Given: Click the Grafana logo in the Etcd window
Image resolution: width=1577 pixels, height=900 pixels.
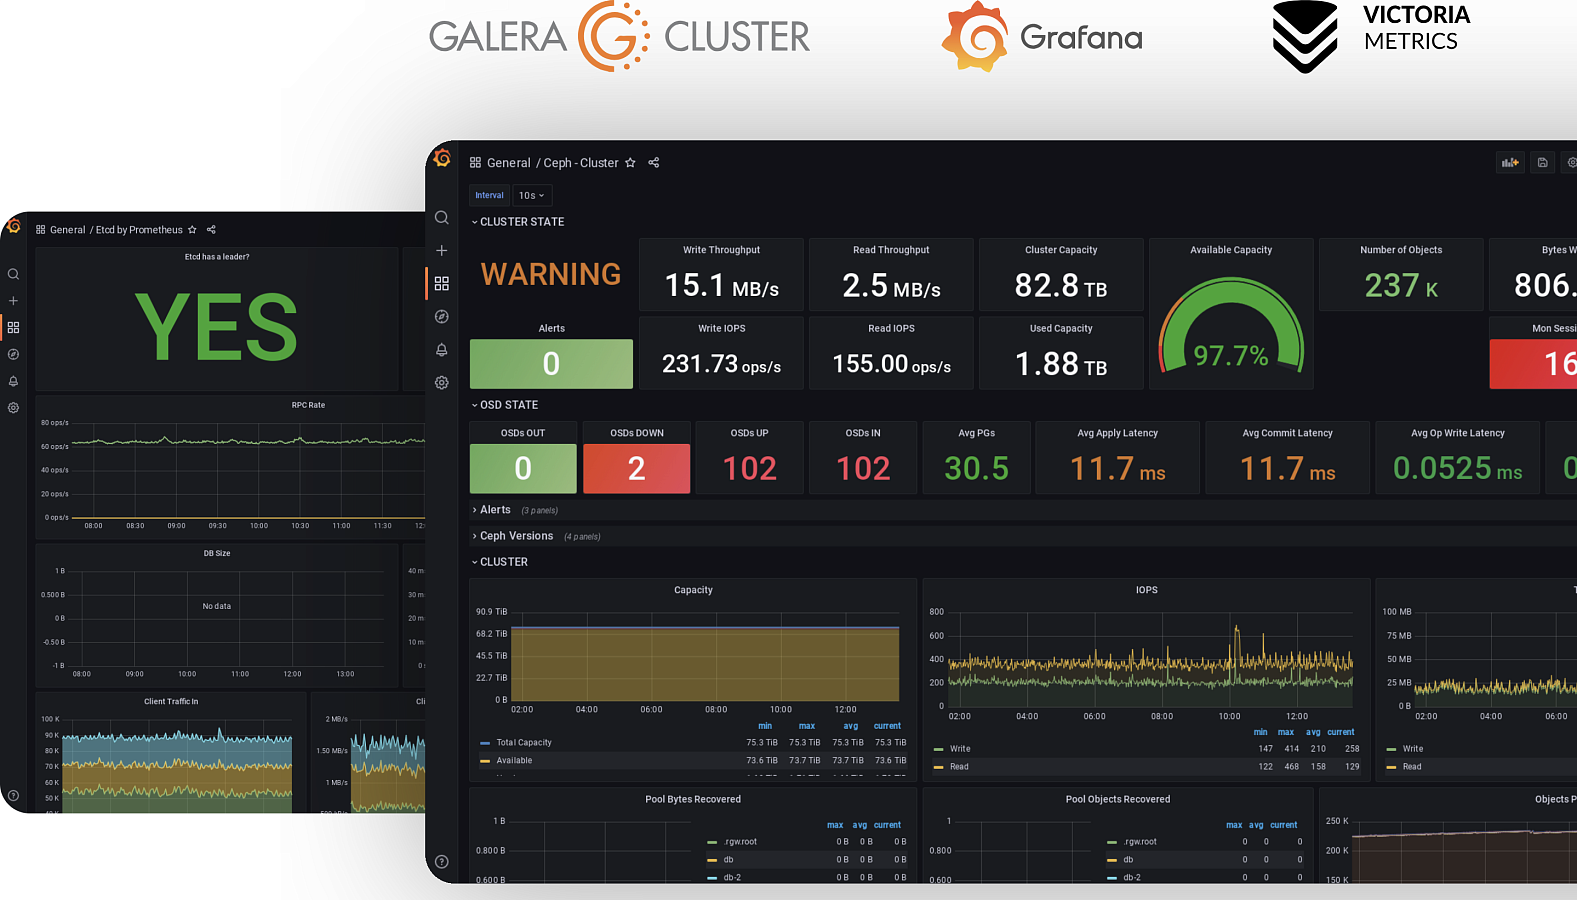Looking at the screenshot, I should (x=13, y=227).
